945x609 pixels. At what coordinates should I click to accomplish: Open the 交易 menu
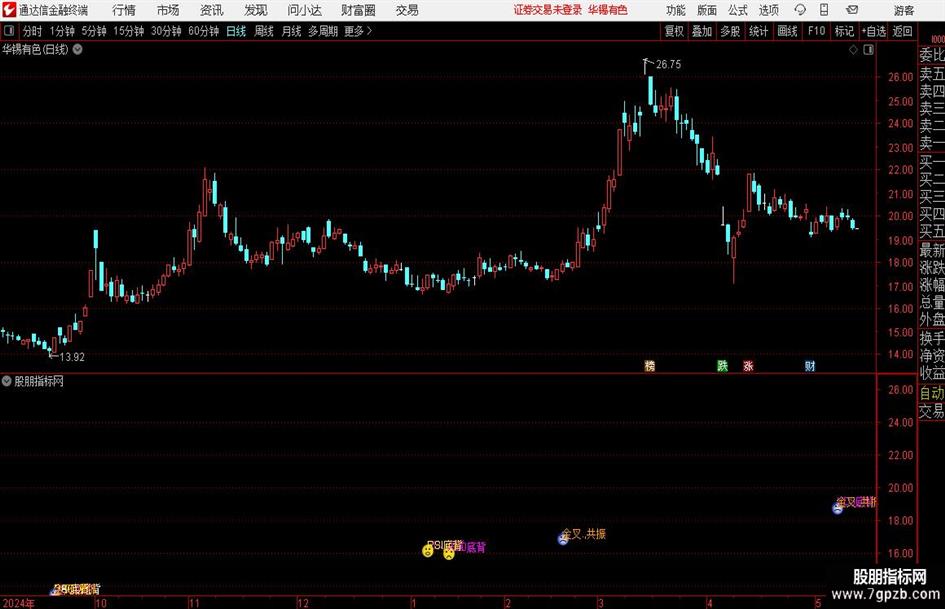(x=407, y=10)
